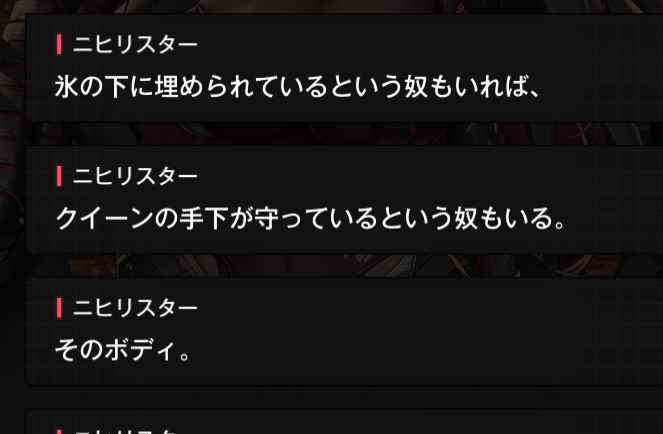Click the red marker beside the first ニヒリスター name
663x434 pixels.
click(59, 44)
